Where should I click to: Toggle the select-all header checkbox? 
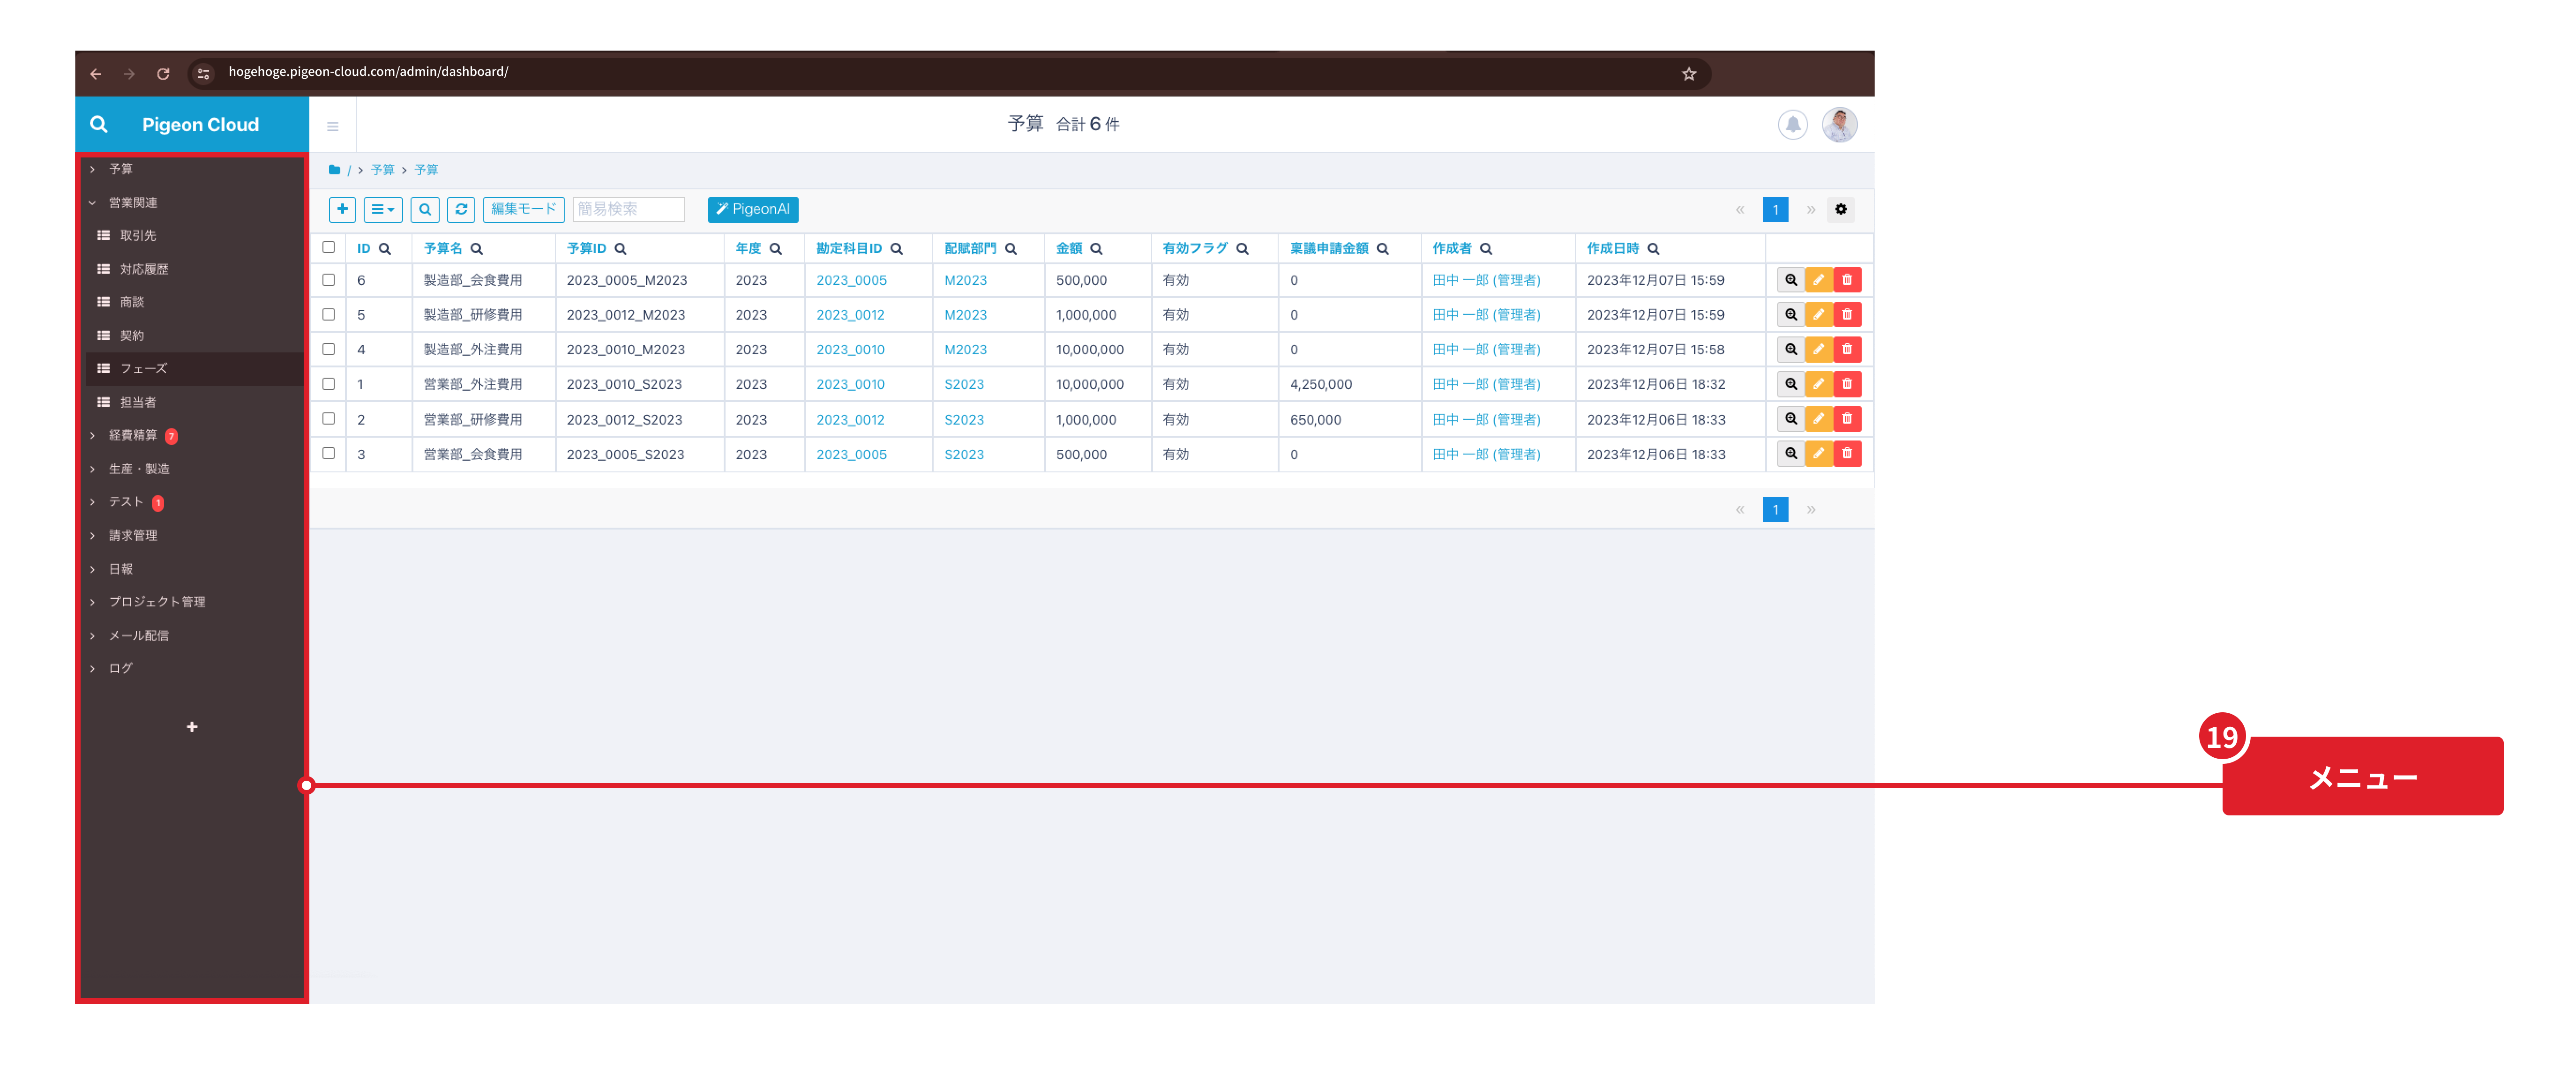(328, 247)
